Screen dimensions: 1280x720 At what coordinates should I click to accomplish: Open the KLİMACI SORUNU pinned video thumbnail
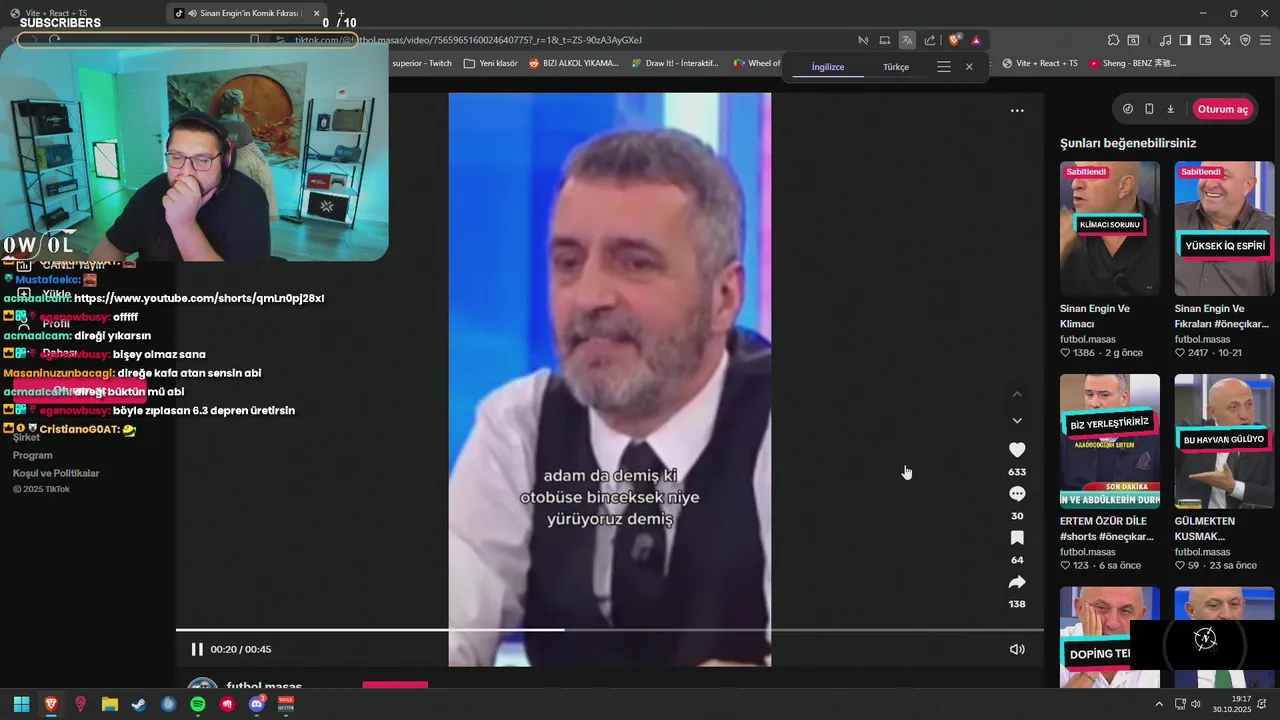(1110, 228)
